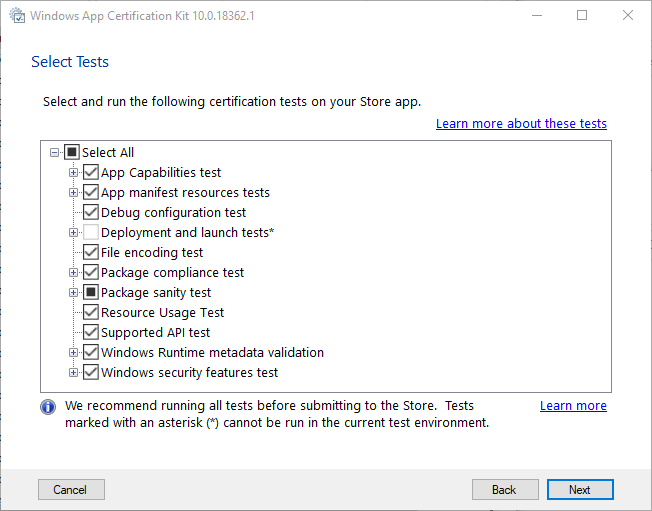
Task: Uncheck the App Capabilities test checkbox
Action: [91, 172]
